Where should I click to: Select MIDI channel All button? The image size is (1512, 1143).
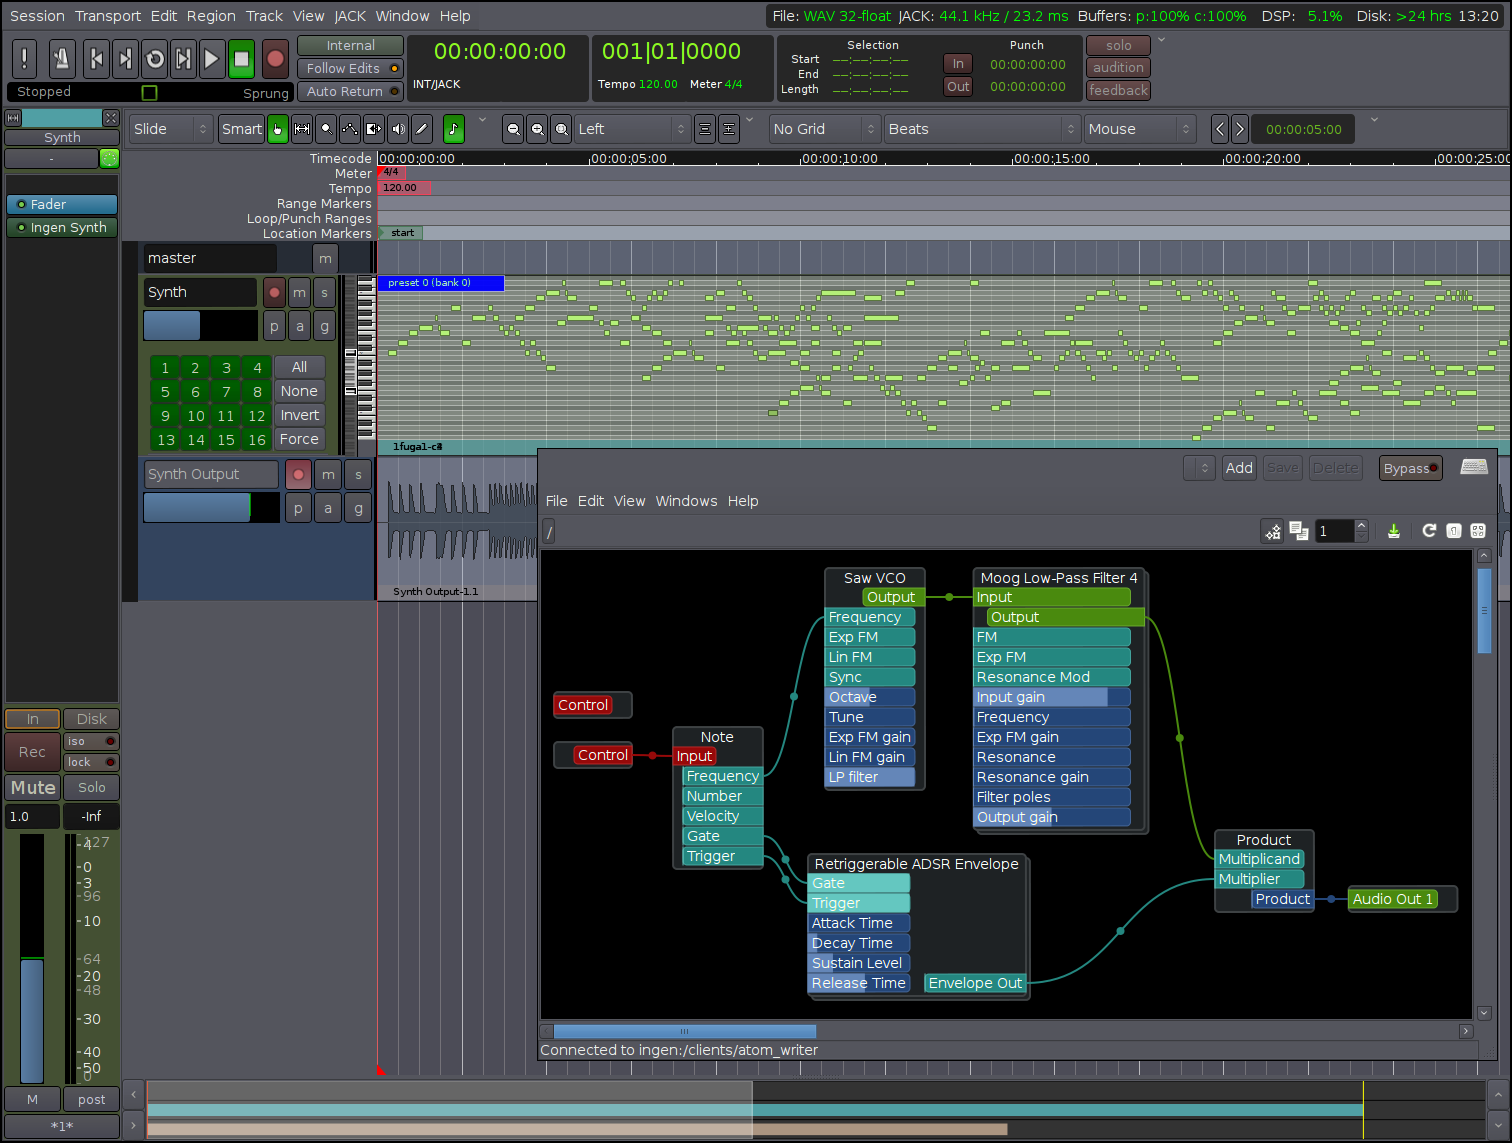(x=299, y=367)
